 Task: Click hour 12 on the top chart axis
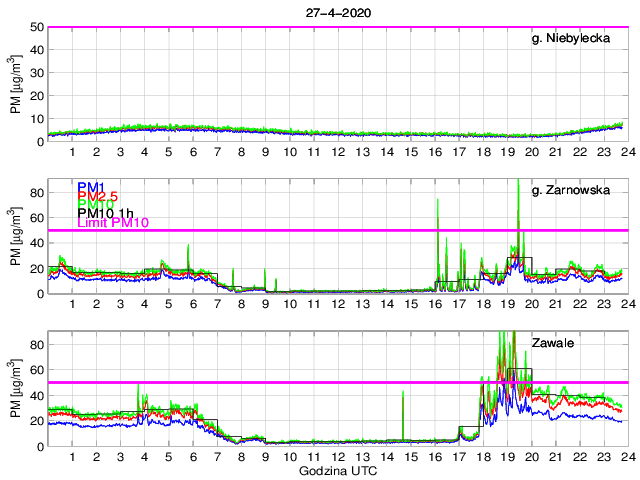click(x=338, y=152)
